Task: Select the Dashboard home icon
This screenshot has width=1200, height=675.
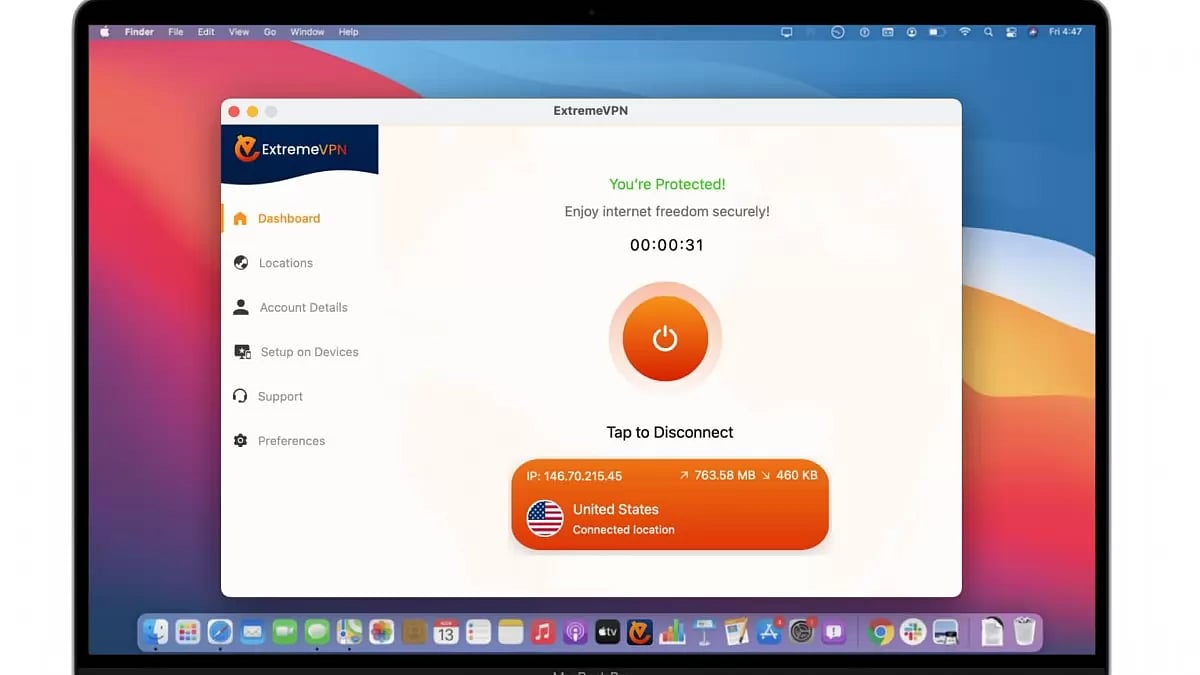Action: [240, 218]
